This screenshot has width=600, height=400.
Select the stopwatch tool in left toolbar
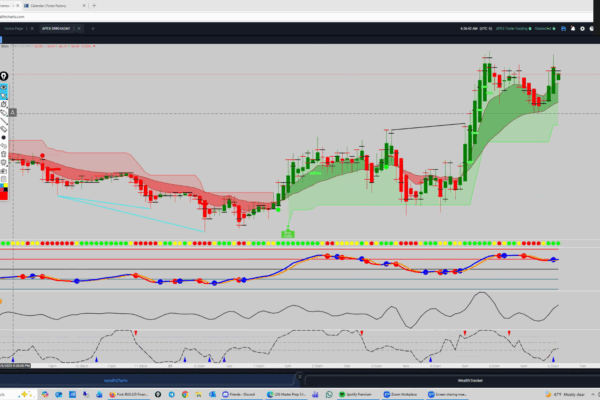(4, 104)
